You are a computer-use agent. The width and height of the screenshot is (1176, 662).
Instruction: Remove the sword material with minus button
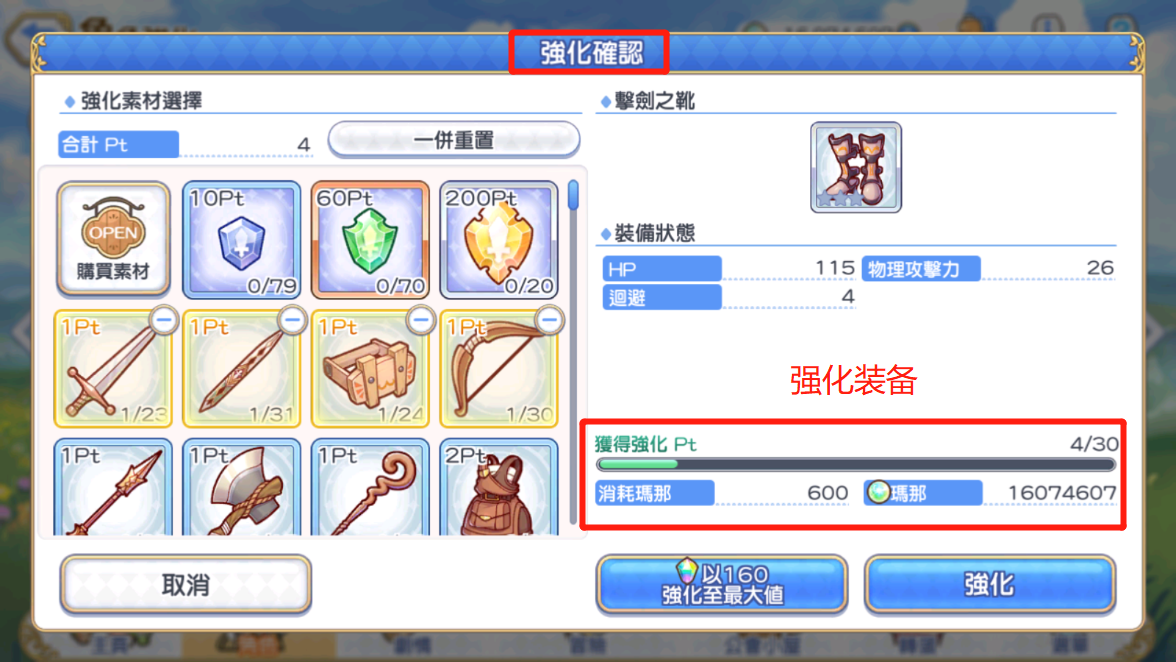pyautogui.click(x=164, y=320)
